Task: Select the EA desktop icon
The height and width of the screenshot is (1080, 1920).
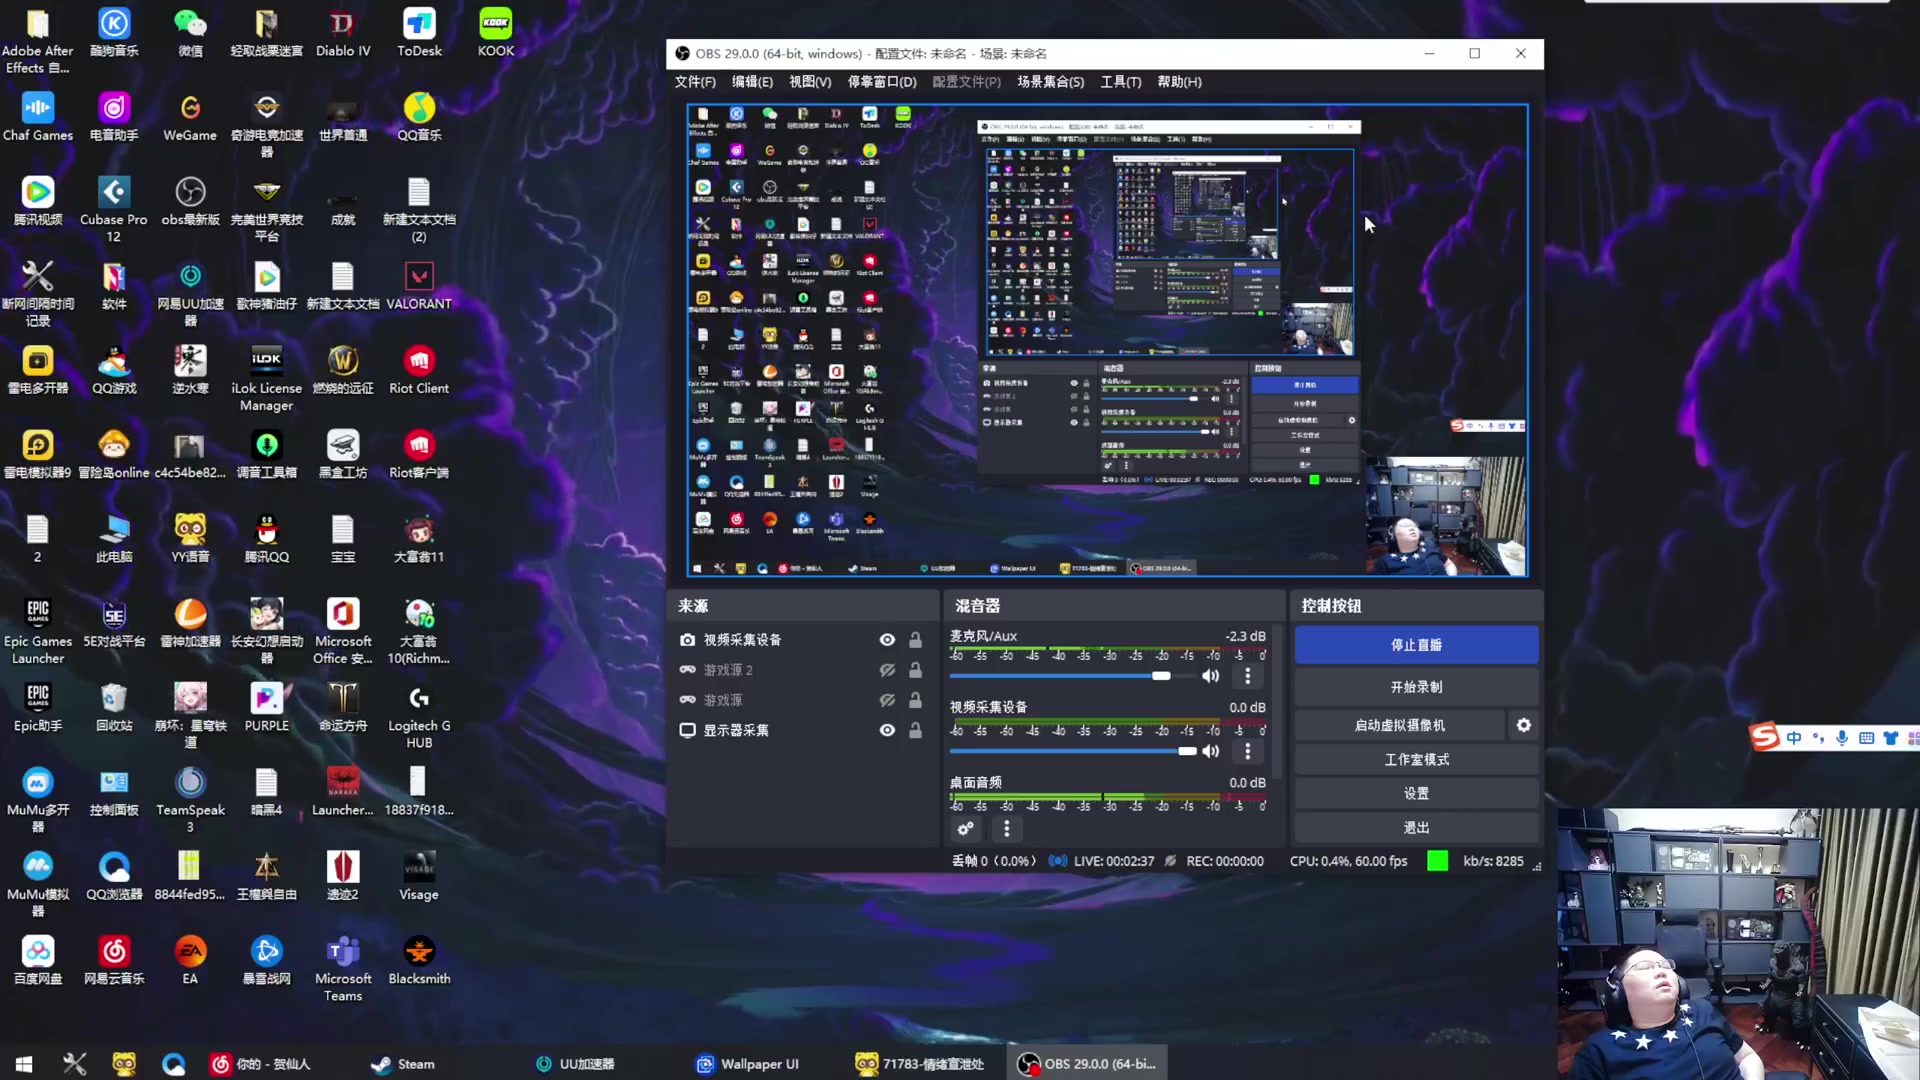Action: [x=190, y=961]
